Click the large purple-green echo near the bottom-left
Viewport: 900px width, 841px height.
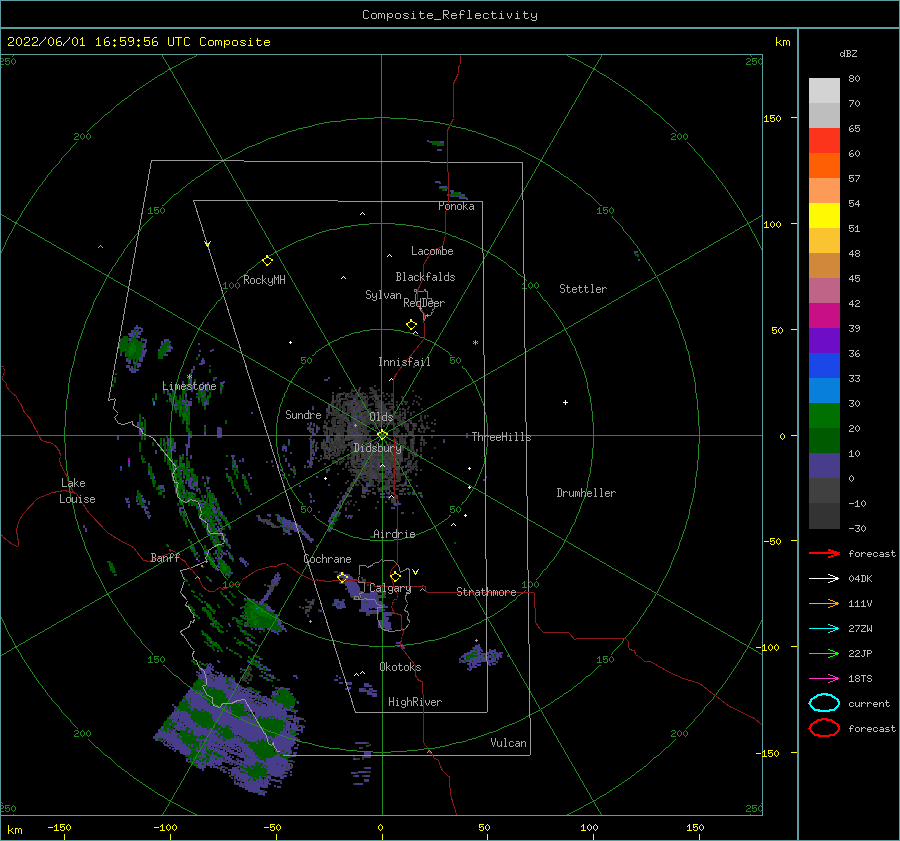230,730
